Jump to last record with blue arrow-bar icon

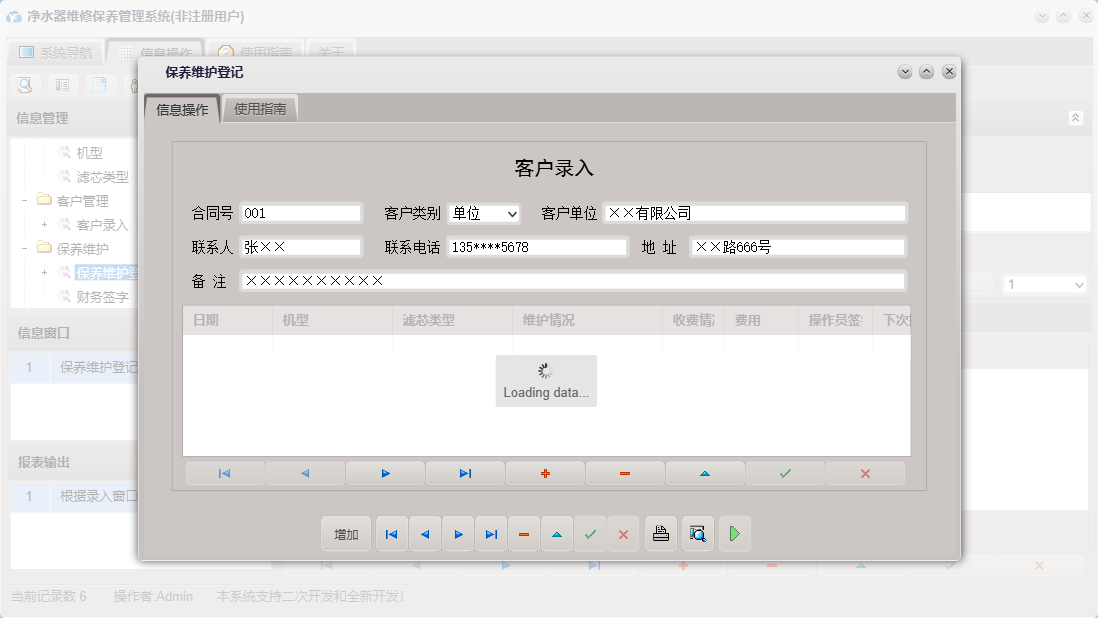465,472
